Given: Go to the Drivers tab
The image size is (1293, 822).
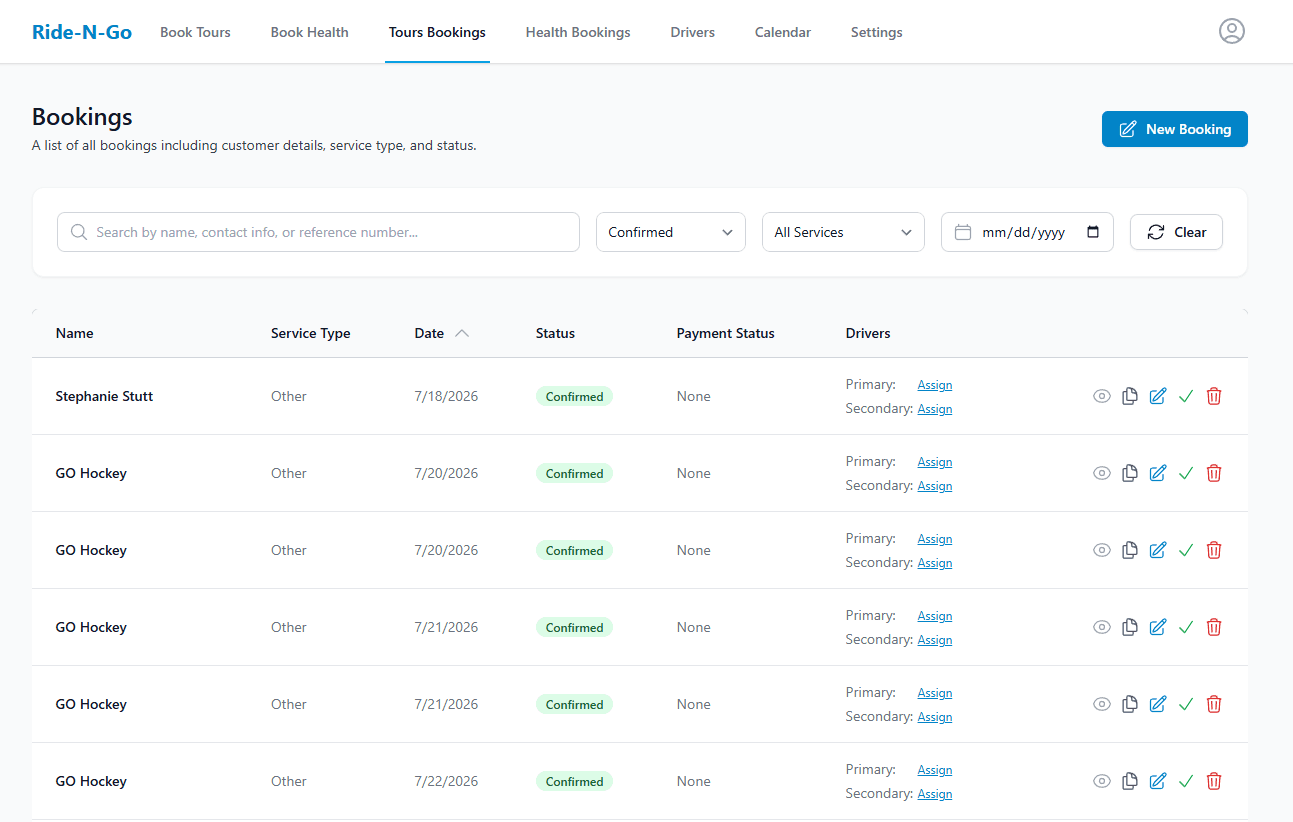Looking at the screenshot, I should [x=693, y=32].
